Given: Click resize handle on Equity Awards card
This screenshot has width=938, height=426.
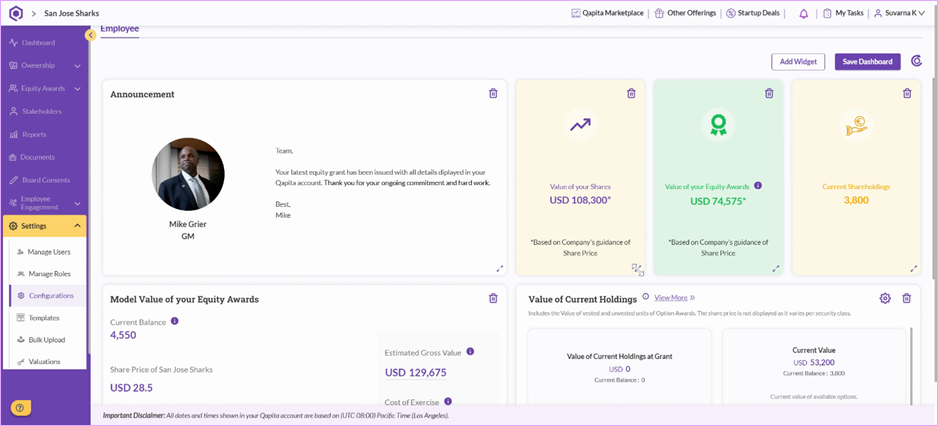Looking at the screenshot, I should click(x=776, y=269).
